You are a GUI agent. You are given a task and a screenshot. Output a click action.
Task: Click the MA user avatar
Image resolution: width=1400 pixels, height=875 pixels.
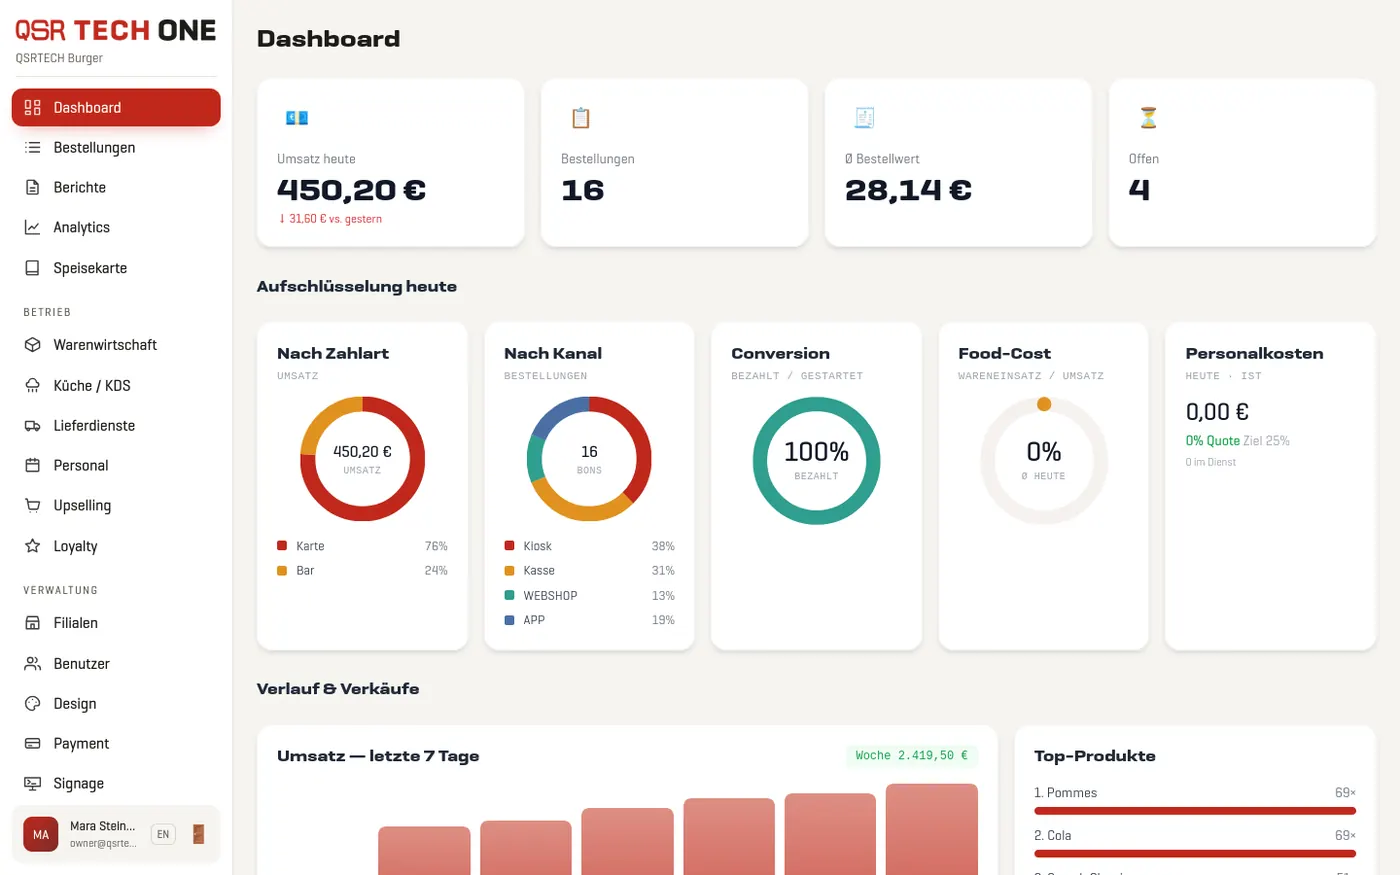tap(41, 834)
